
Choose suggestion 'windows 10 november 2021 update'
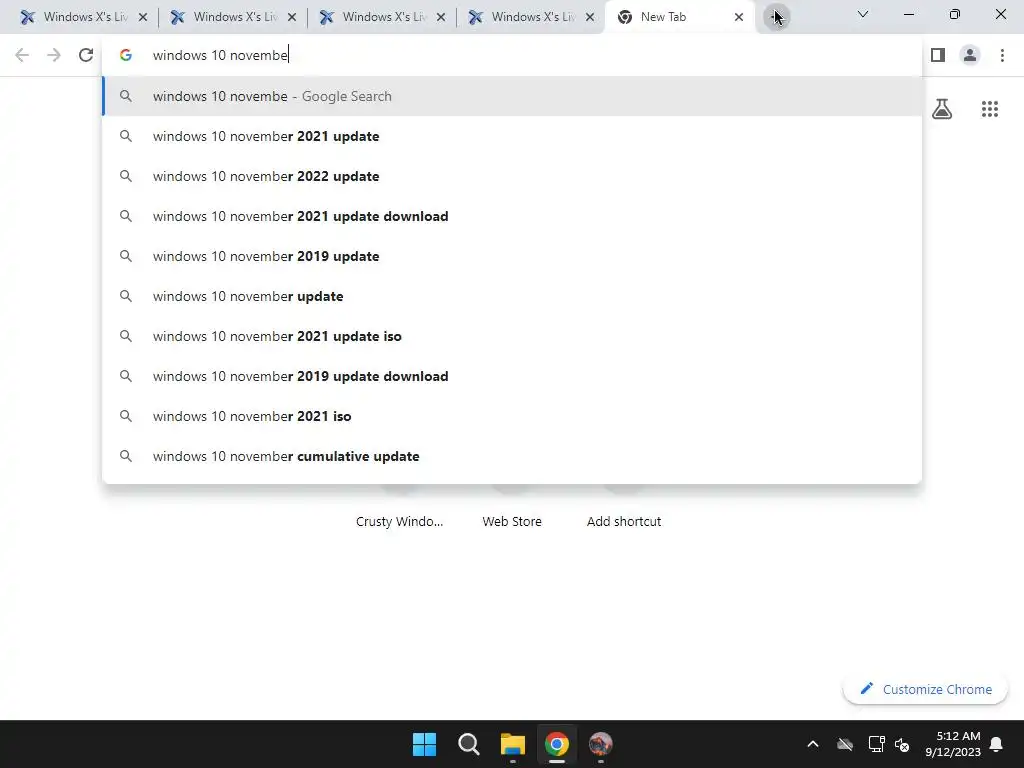point(512,136)
